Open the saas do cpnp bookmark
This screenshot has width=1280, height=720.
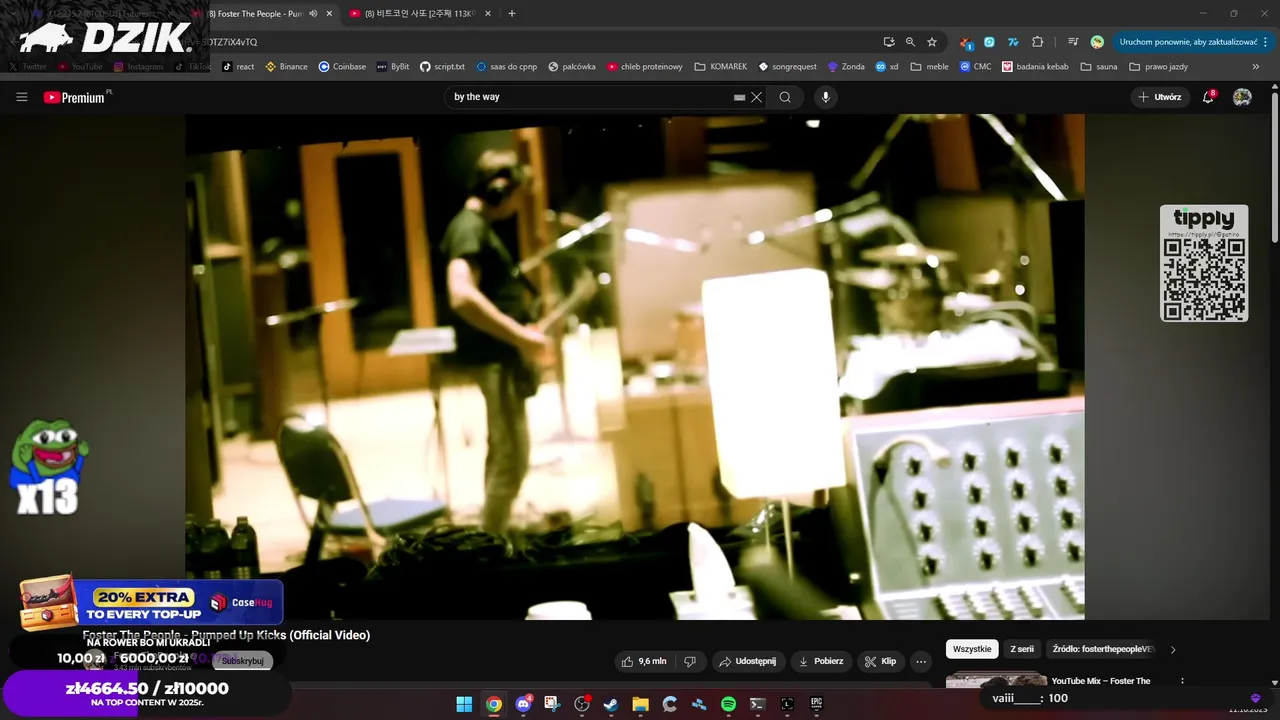[x=506, y=67]
